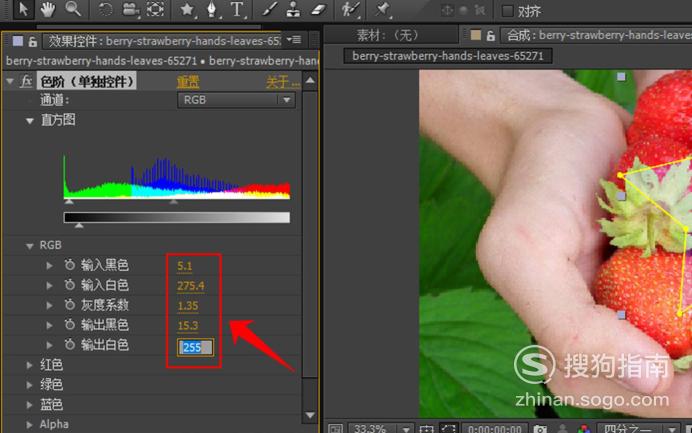This screenshot has width=692, height=433.
Task: Select the star Shape tool
Action: click(x=187, y=9)
